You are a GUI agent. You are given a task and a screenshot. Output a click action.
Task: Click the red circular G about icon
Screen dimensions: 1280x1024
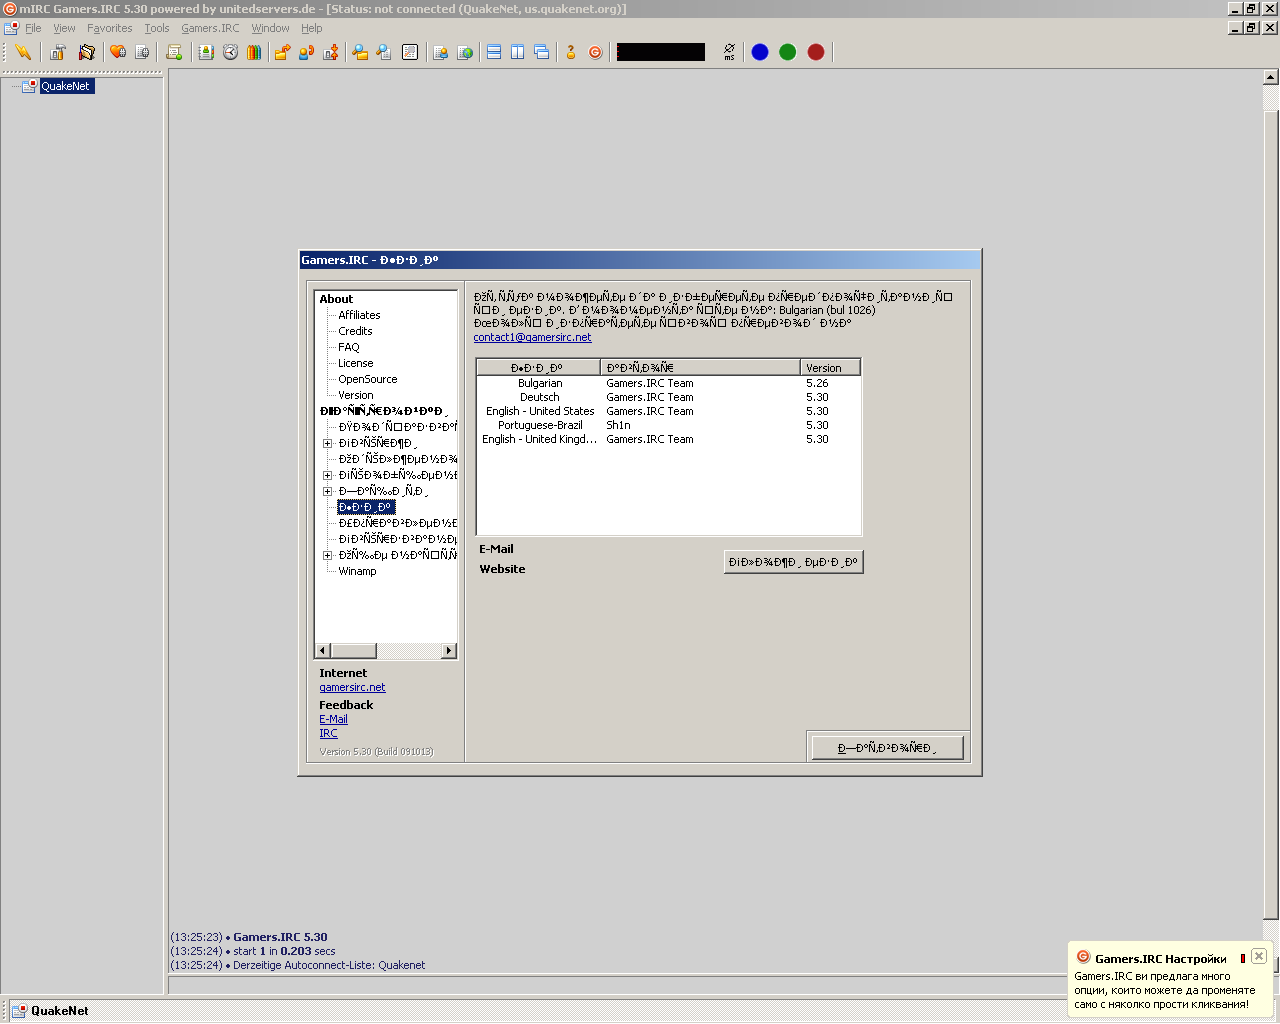pyautogui.click(x=595, y=52)
